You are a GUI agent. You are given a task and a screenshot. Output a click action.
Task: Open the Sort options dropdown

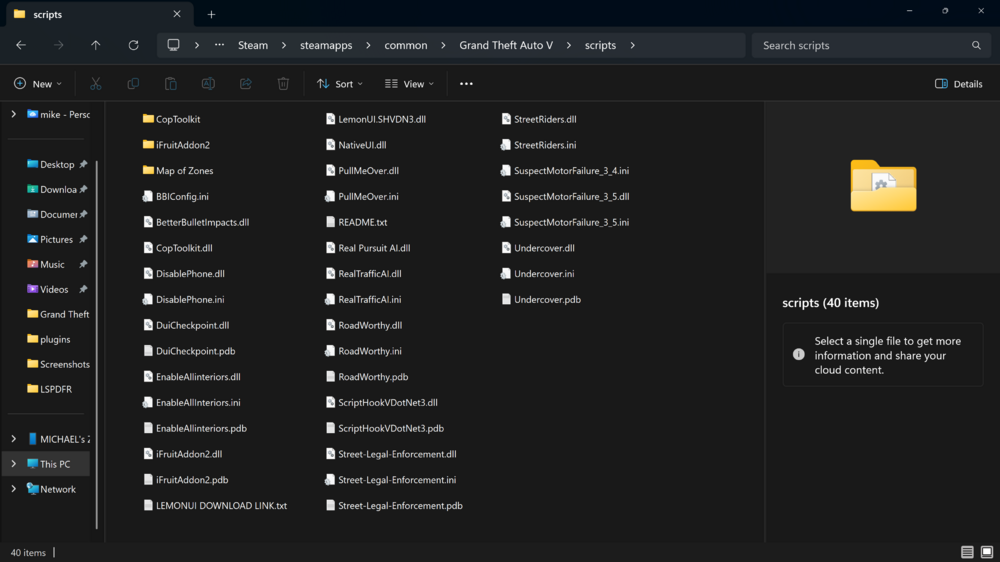point(340,84)
